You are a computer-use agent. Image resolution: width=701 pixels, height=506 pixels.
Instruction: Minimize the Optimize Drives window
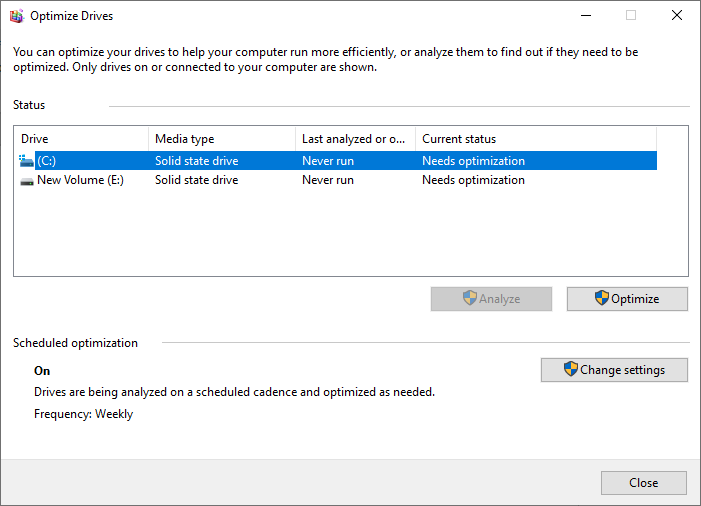(586, 16)
